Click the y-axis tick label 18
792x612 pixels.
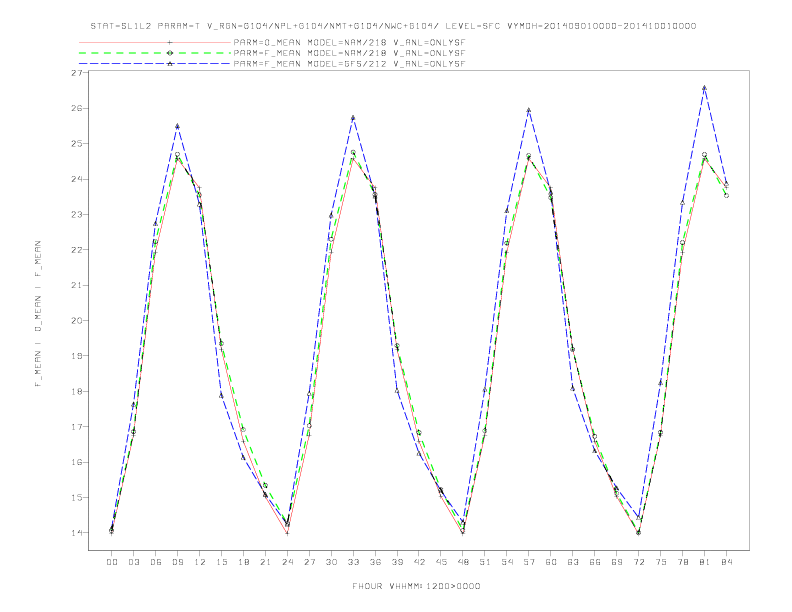pyautogui.click(x=76, y=391)
